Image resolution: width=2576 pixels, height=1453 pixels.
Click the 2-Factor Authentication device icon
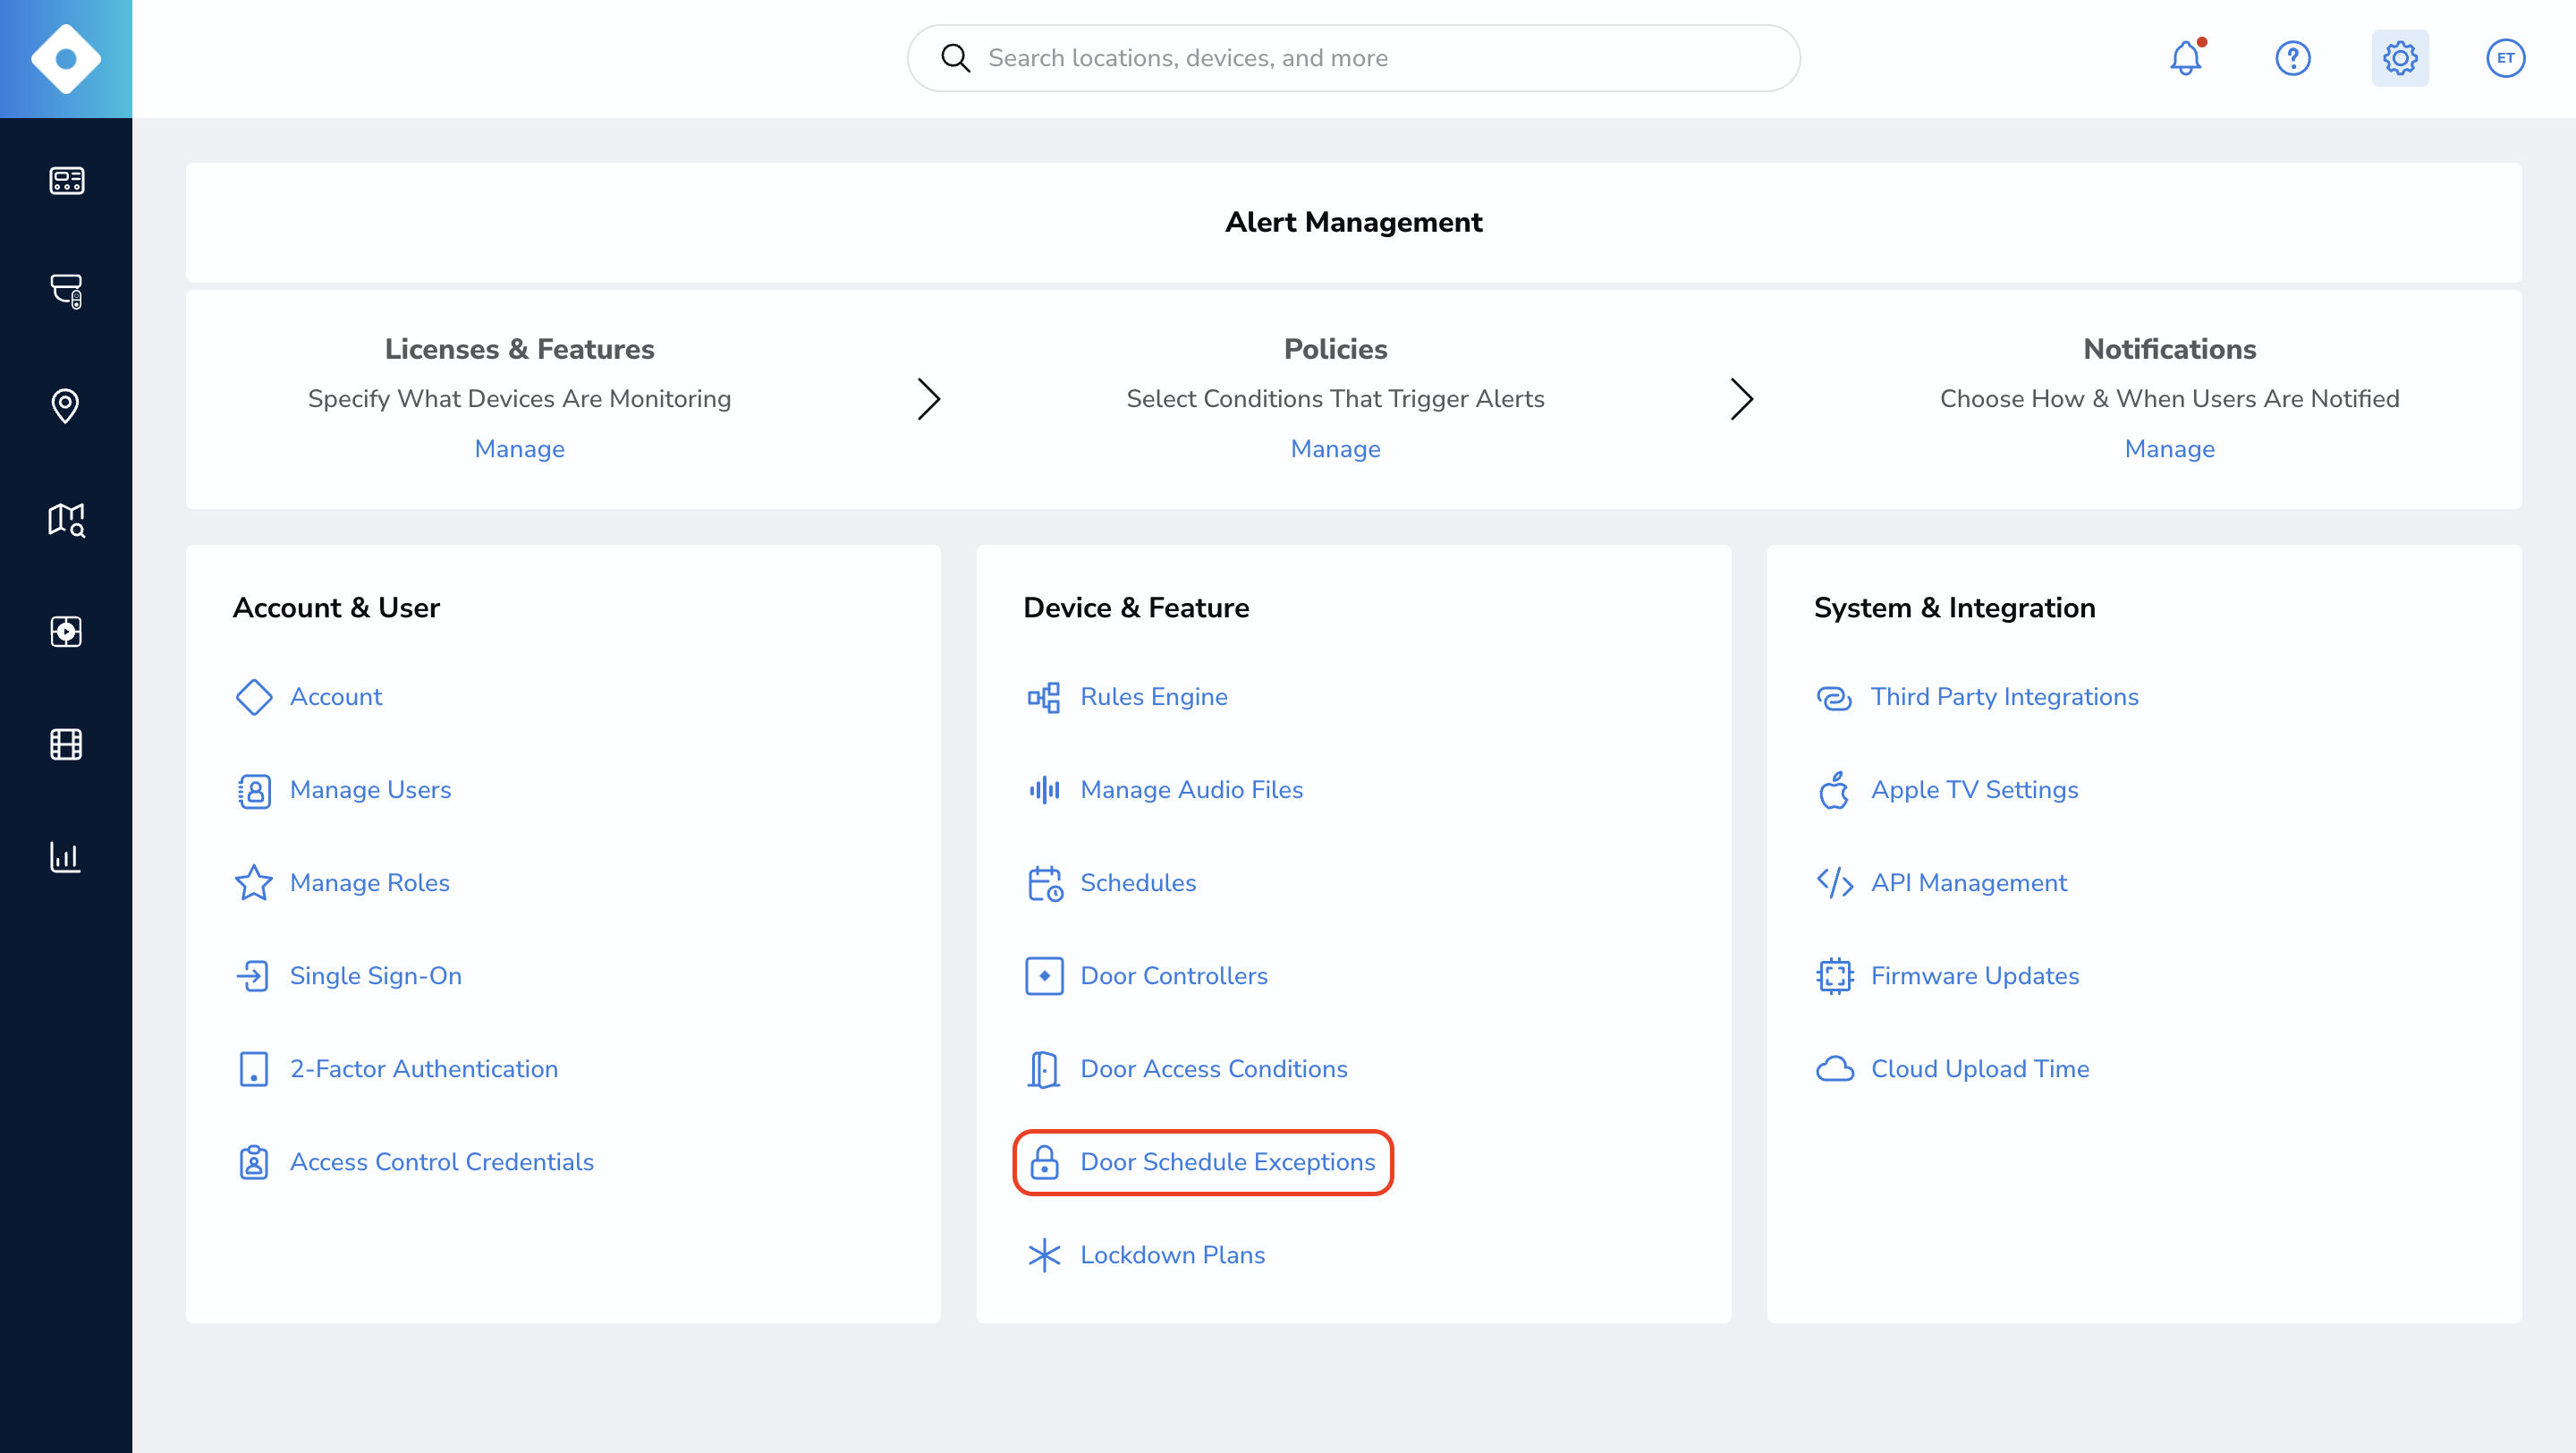254,1069
